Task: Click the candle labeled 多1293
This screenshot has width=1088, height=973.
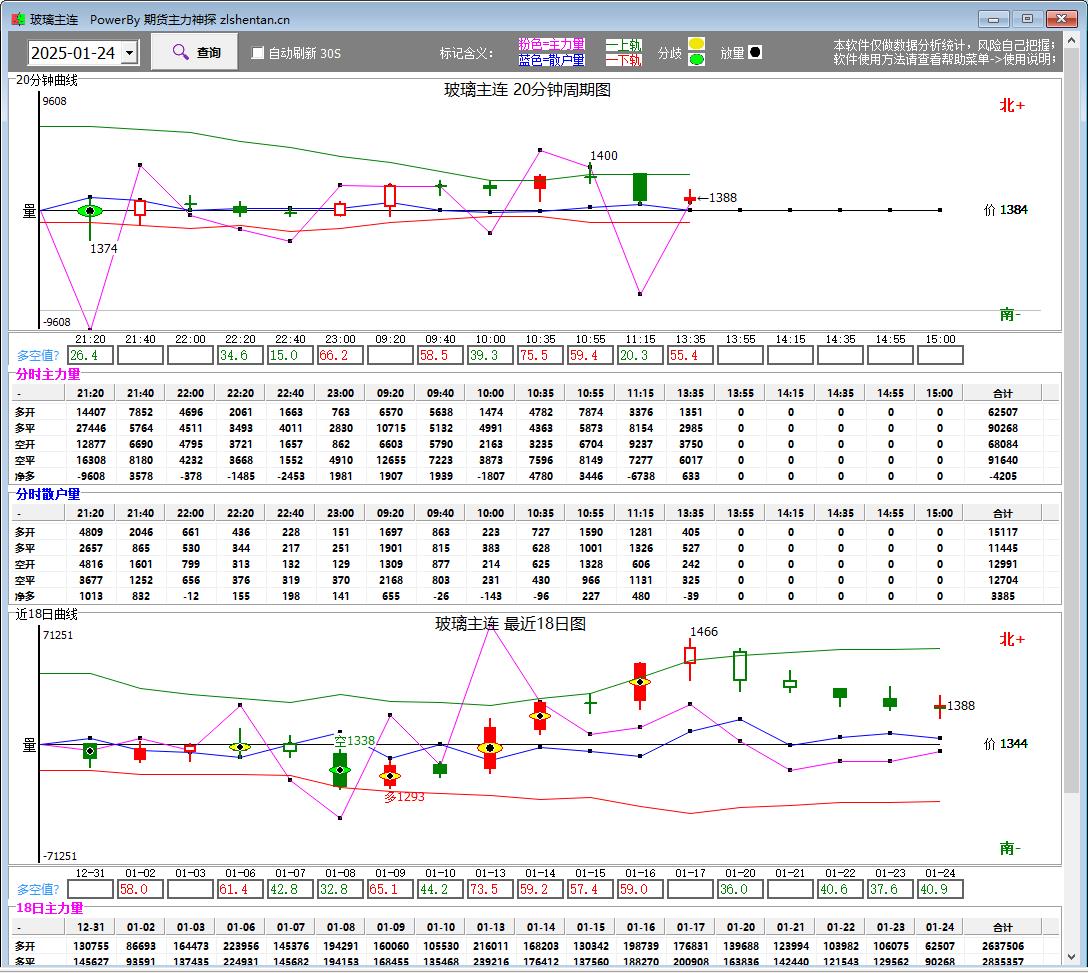Action: [x=390, y=775]
